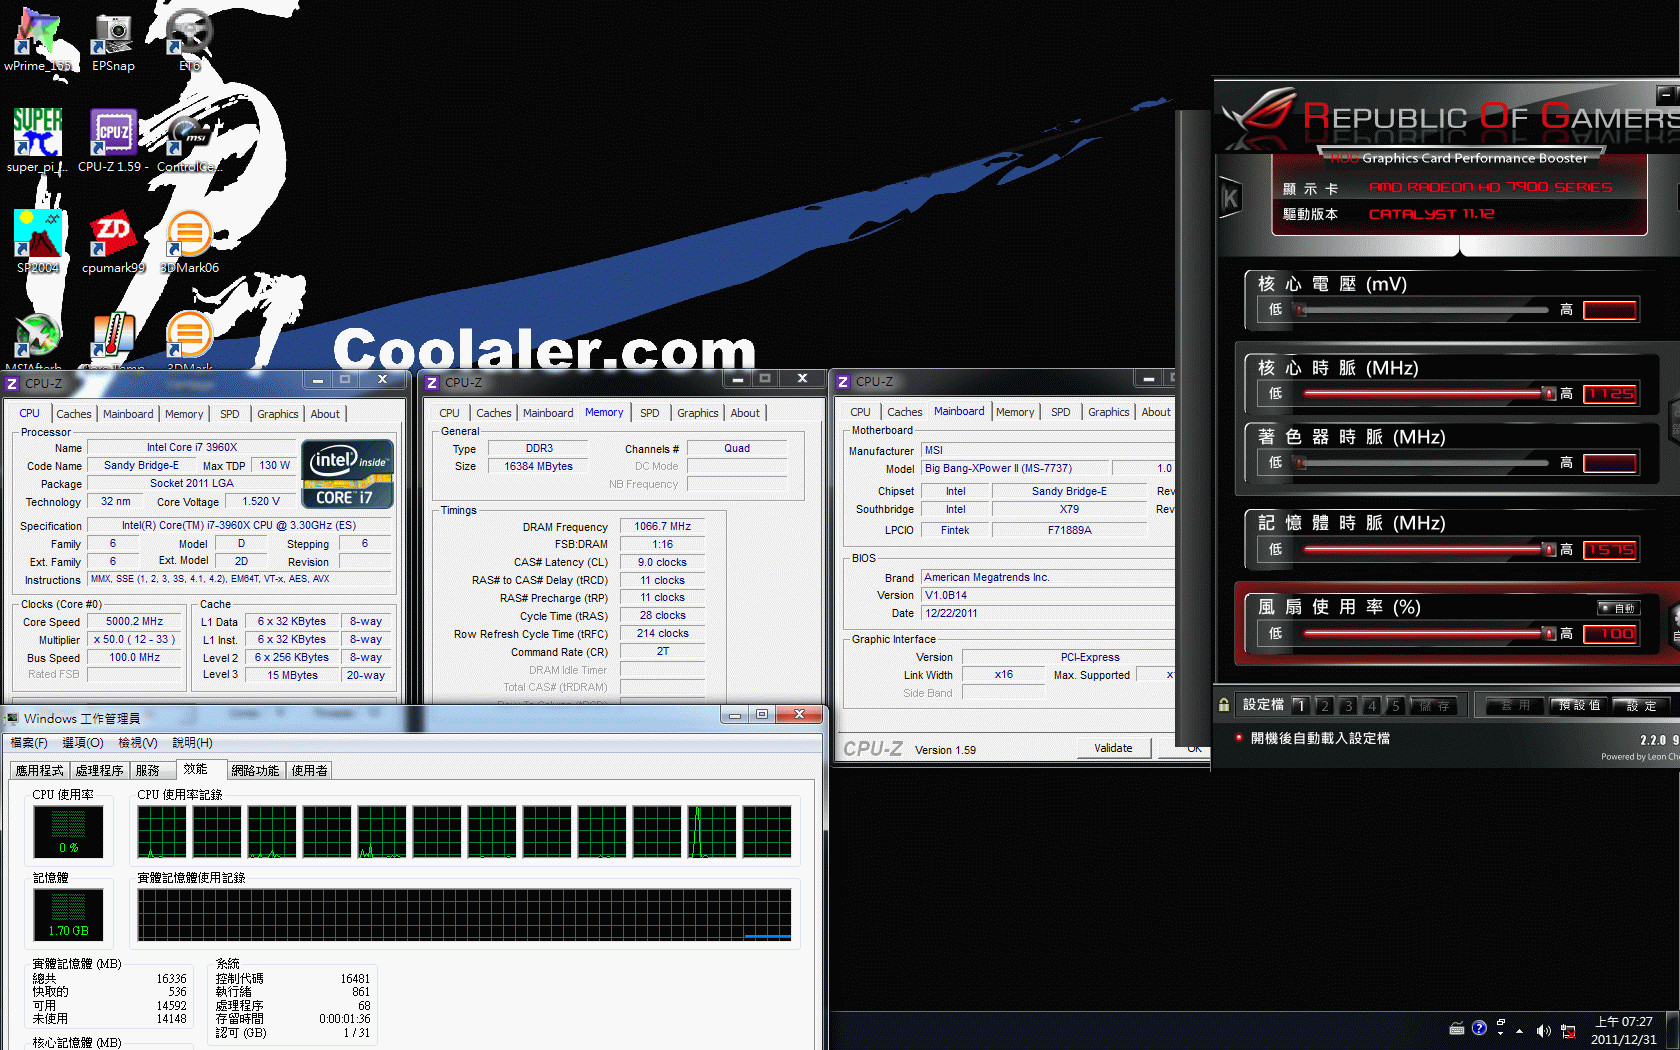
Task: Click the Multiplier value x 50.0
Action: coord(135,639)
